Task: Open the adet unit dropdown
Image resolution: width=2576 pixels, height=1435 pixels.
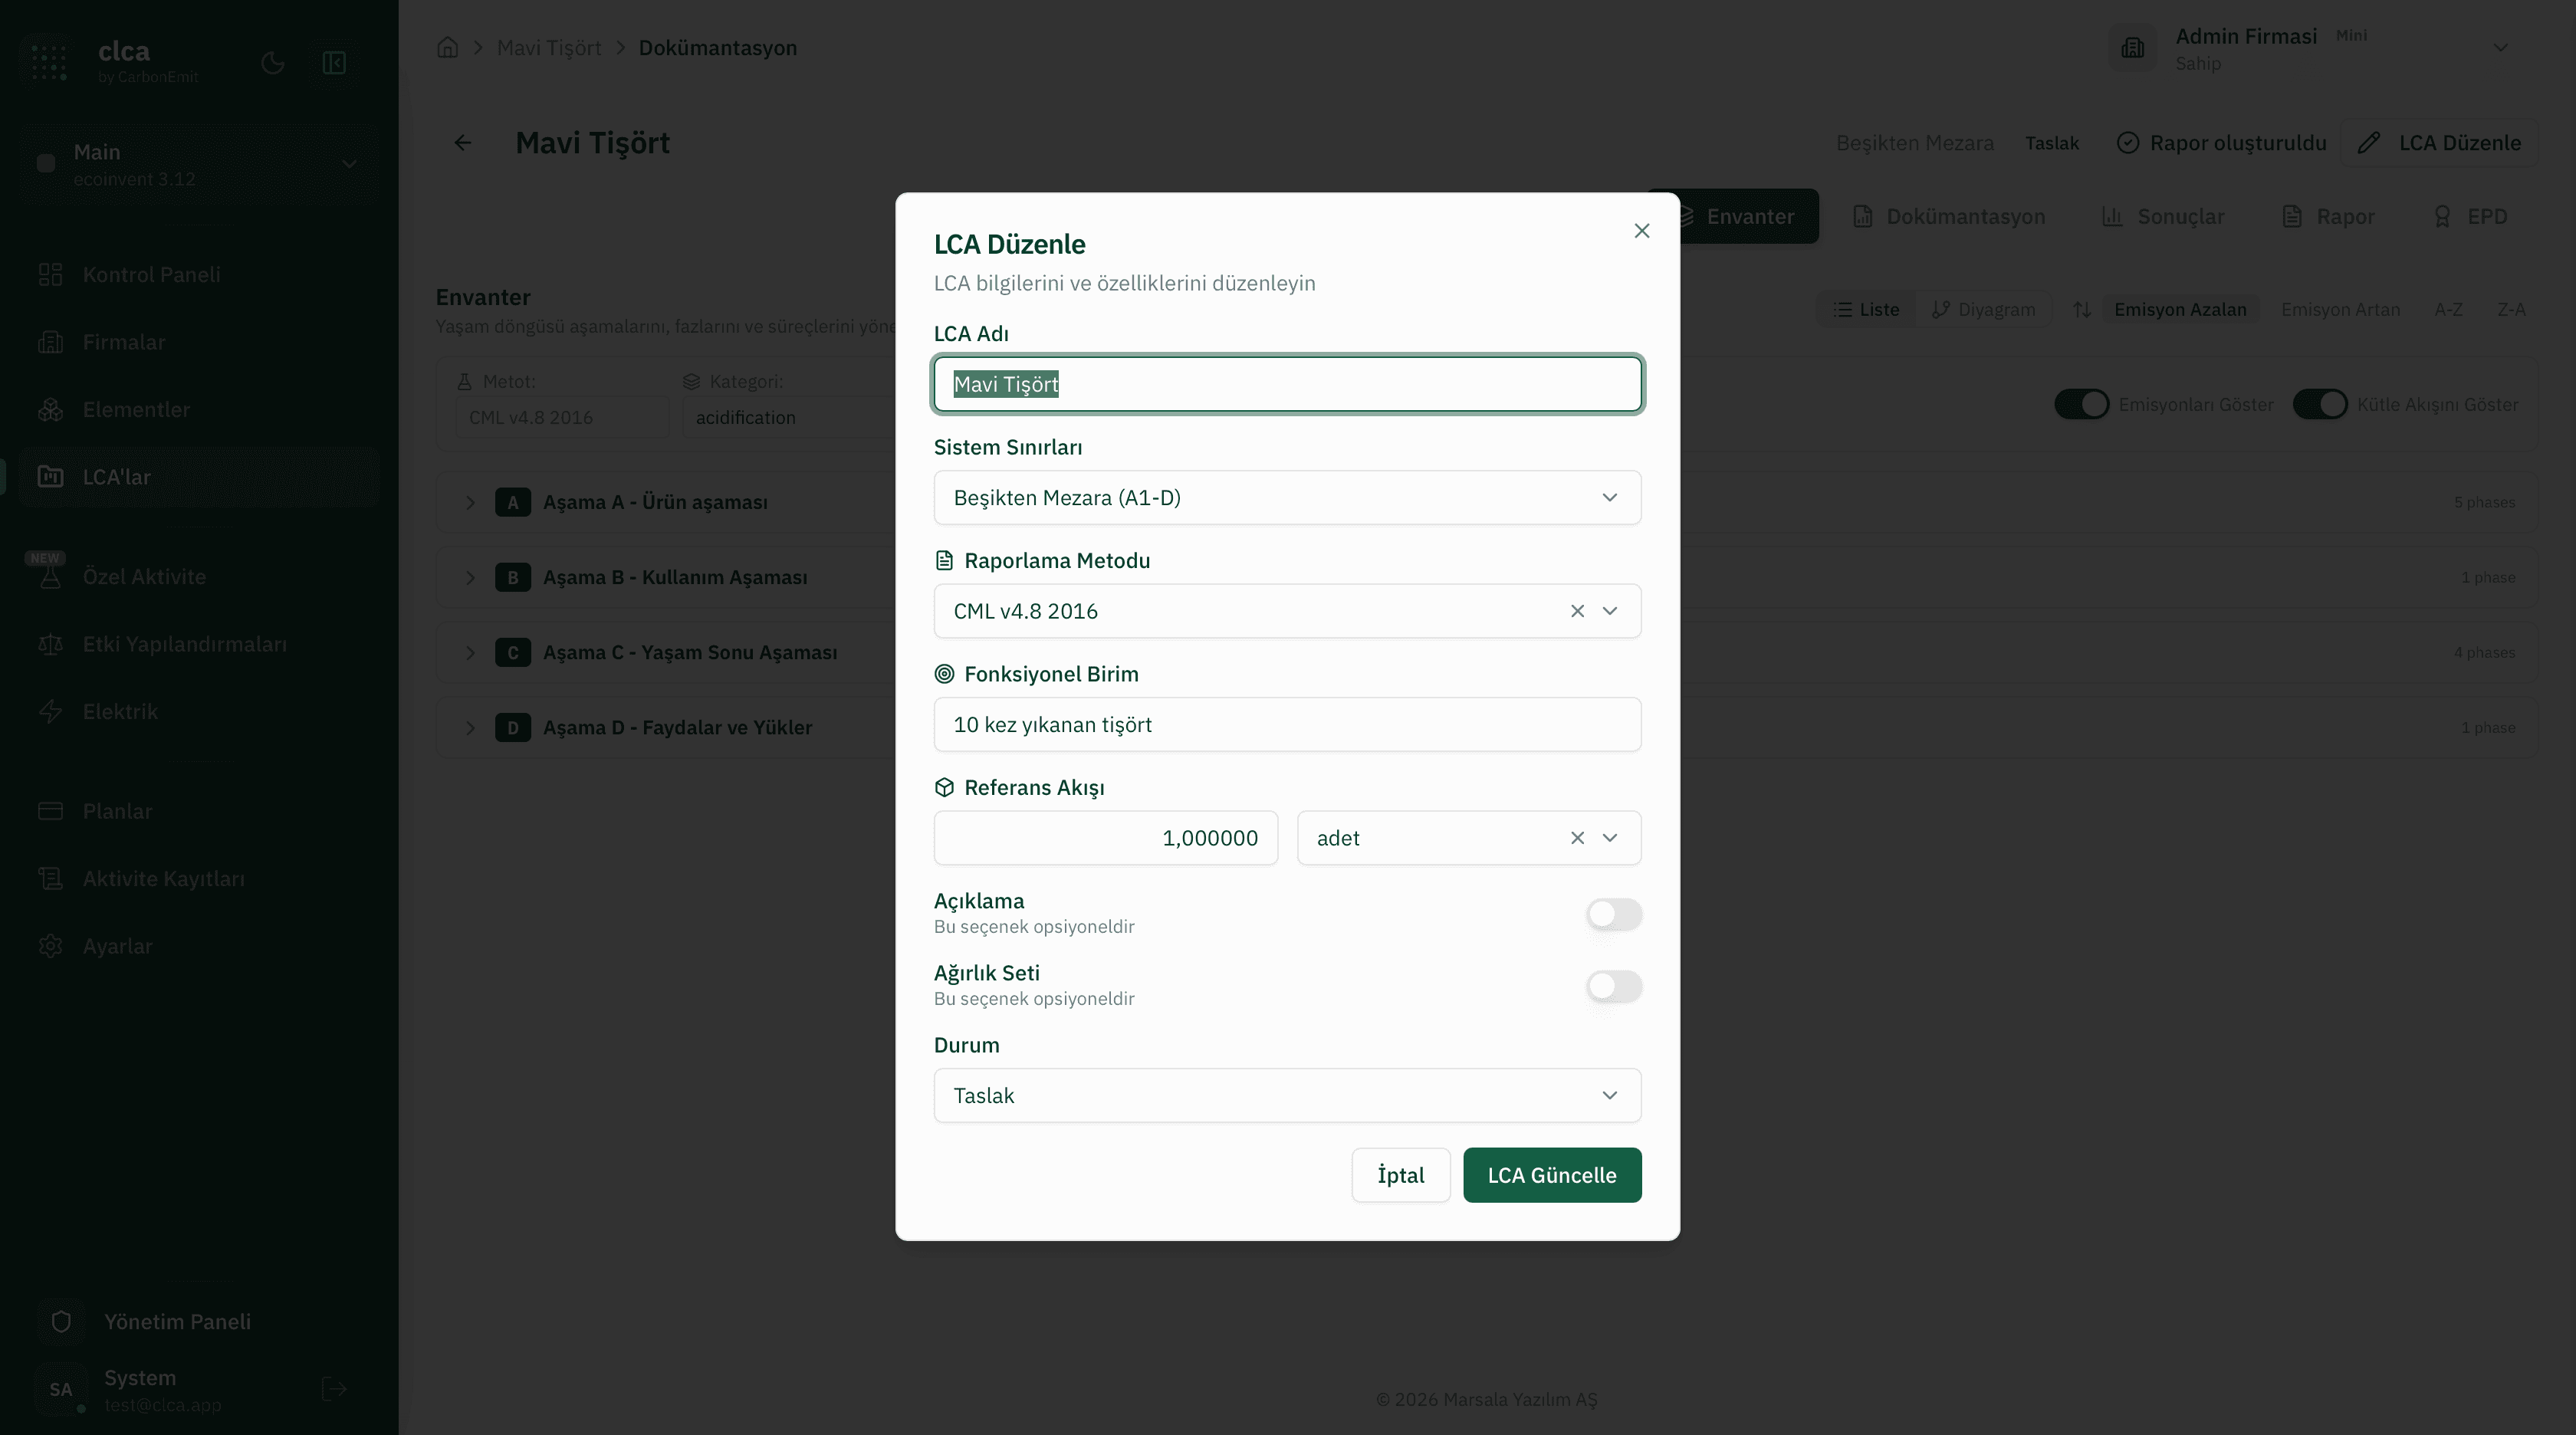Action: (1468, 838)
